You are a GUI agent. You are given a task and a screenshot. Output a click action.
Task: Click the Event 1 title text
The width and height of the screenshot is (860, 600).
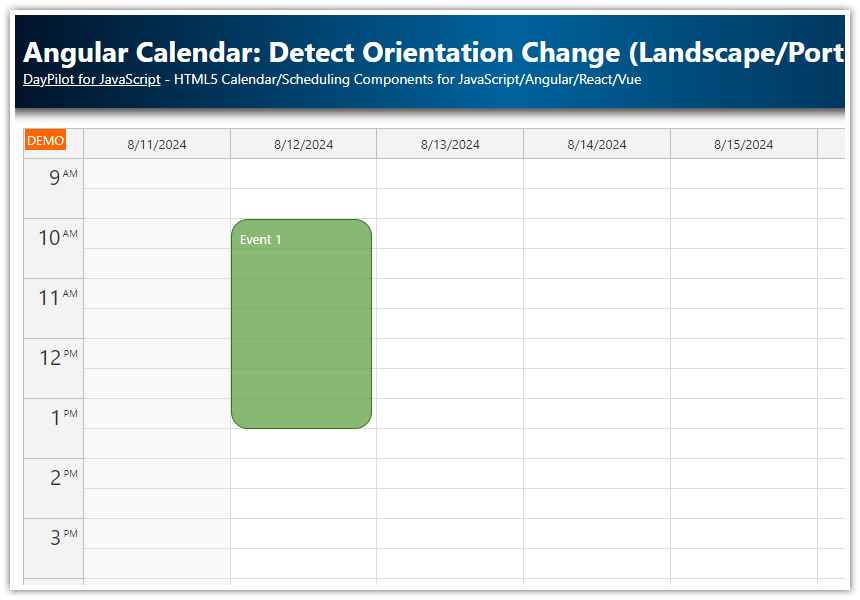coord(261,239)
